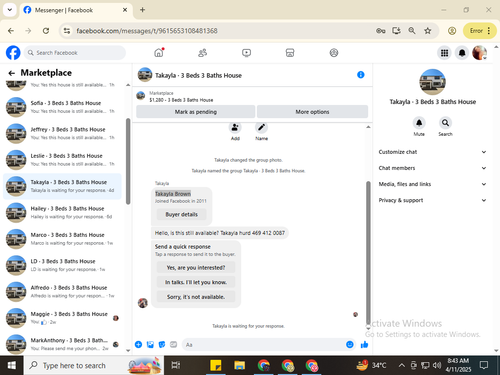
Task: Expand Chat members section
Action: tap(432, 168)
